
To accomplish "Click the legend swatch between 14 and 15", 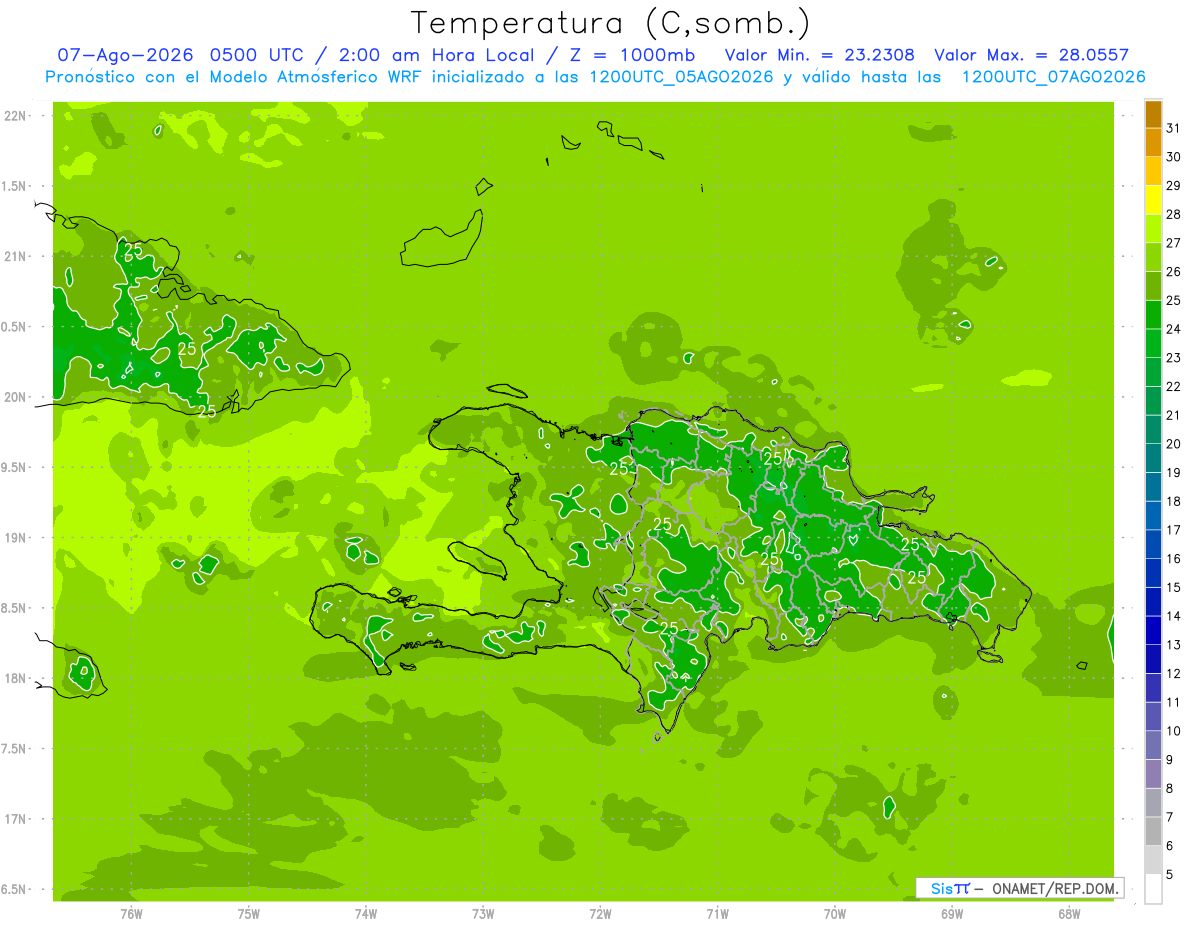I will (x=1153, y=602).
